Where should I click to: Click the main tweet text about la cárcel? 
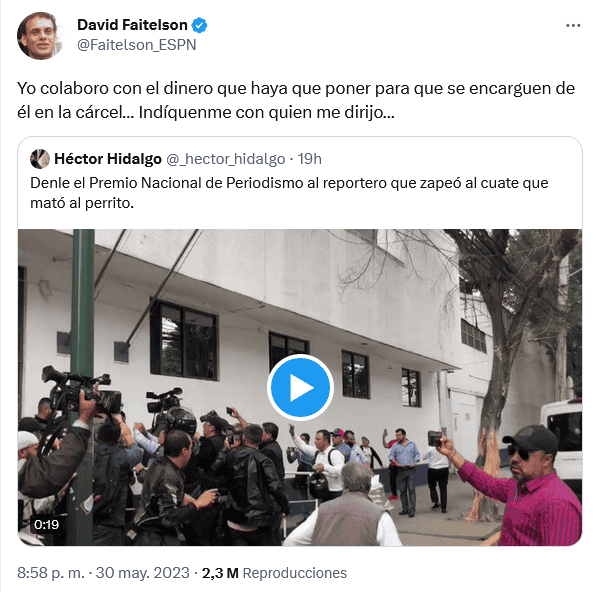pos(296,100)
